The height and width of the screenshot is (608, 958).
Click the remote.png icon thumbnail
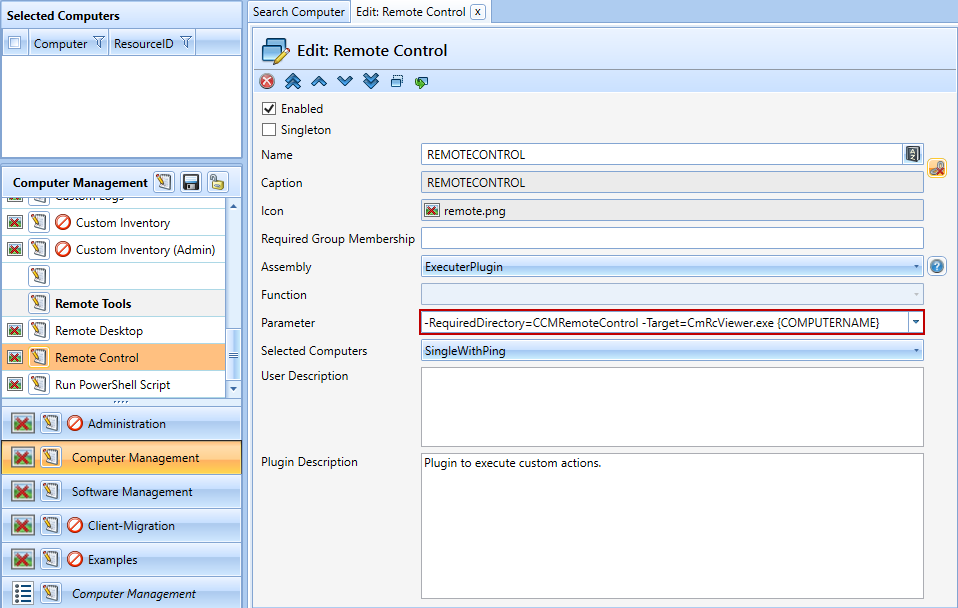click(x=432, y=211)
